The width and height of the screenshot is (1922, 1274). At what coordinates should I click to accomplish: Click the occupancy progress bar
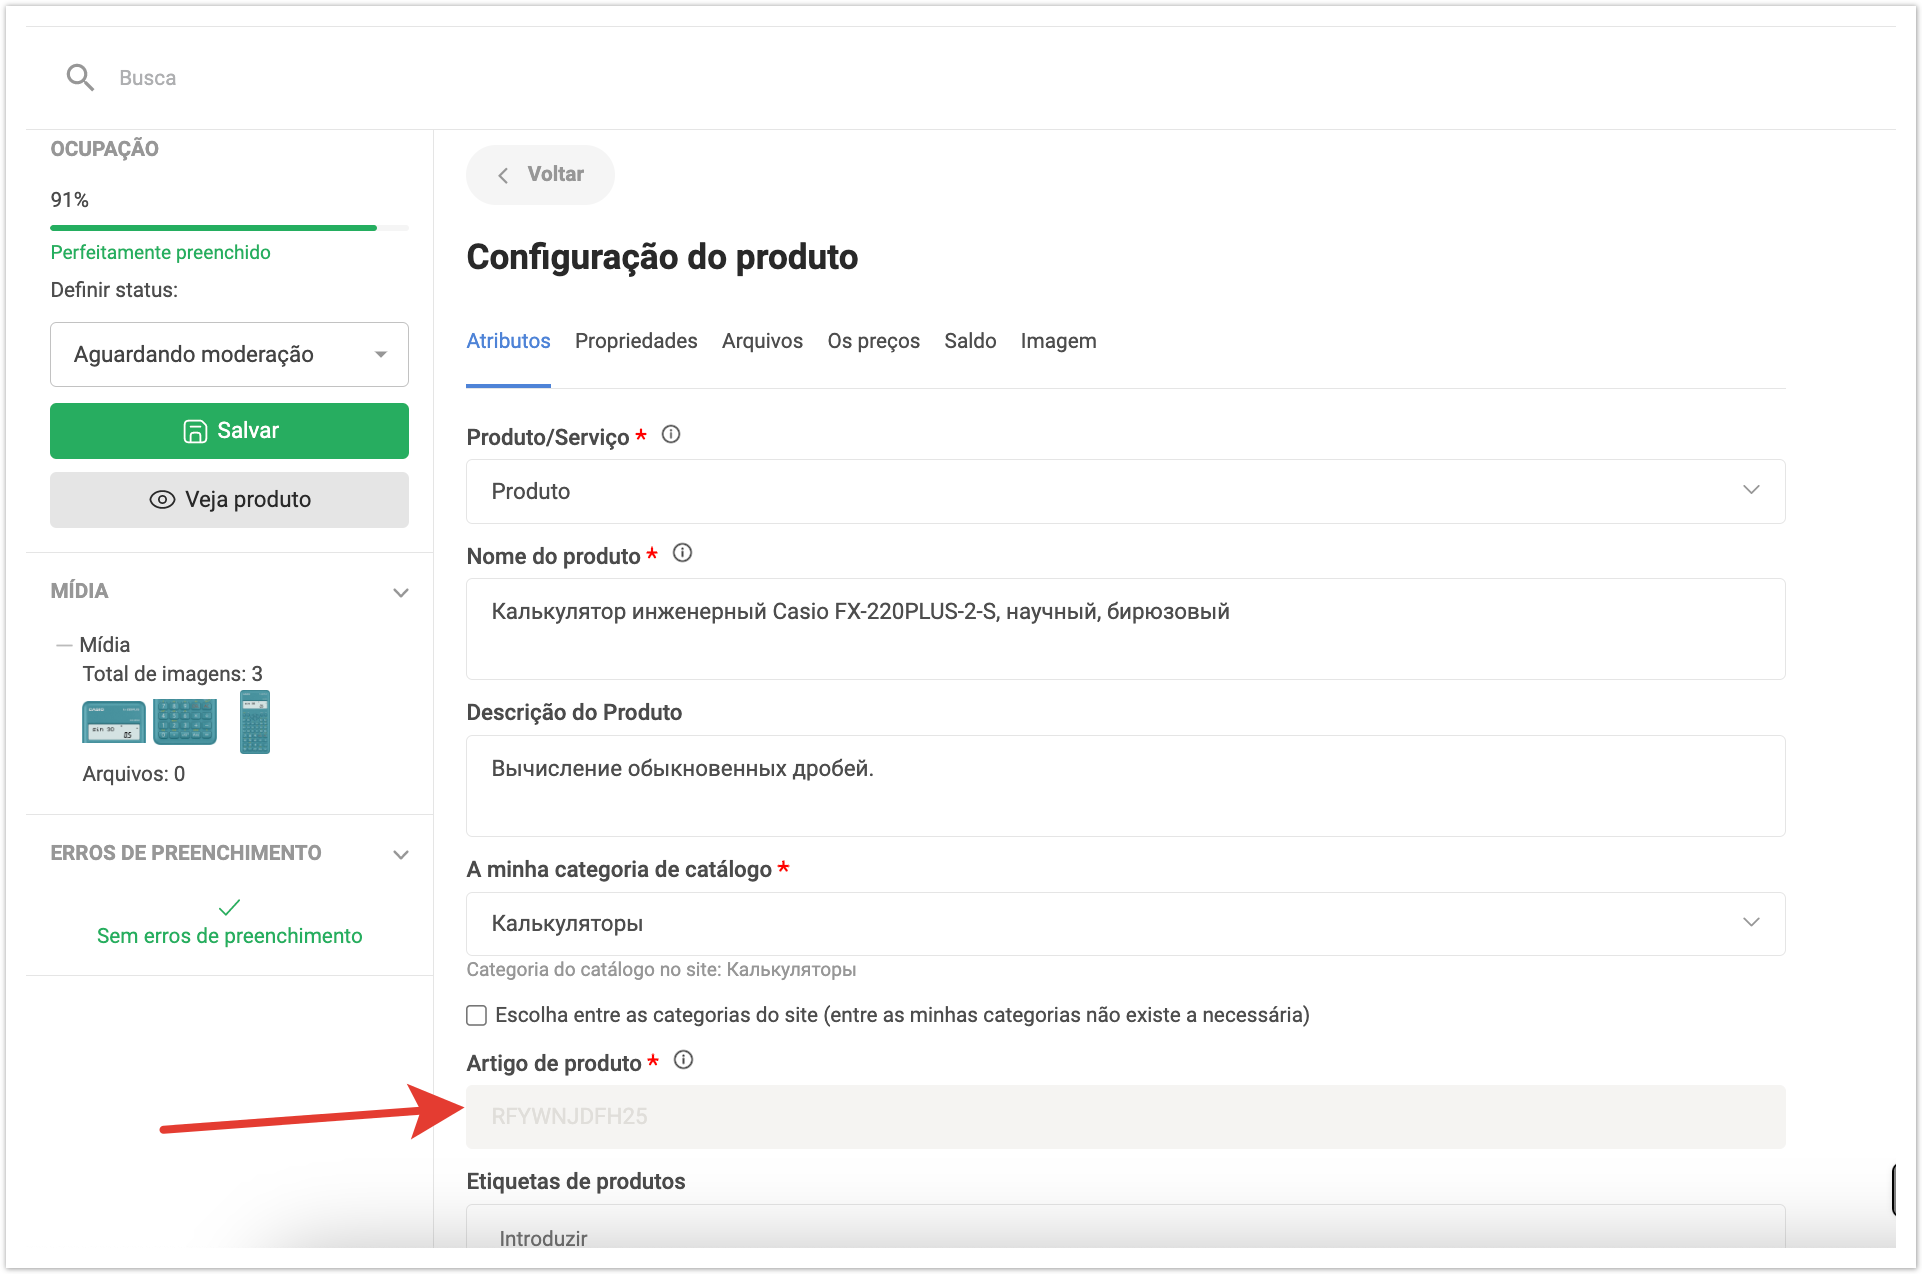[x=229, y=228]
